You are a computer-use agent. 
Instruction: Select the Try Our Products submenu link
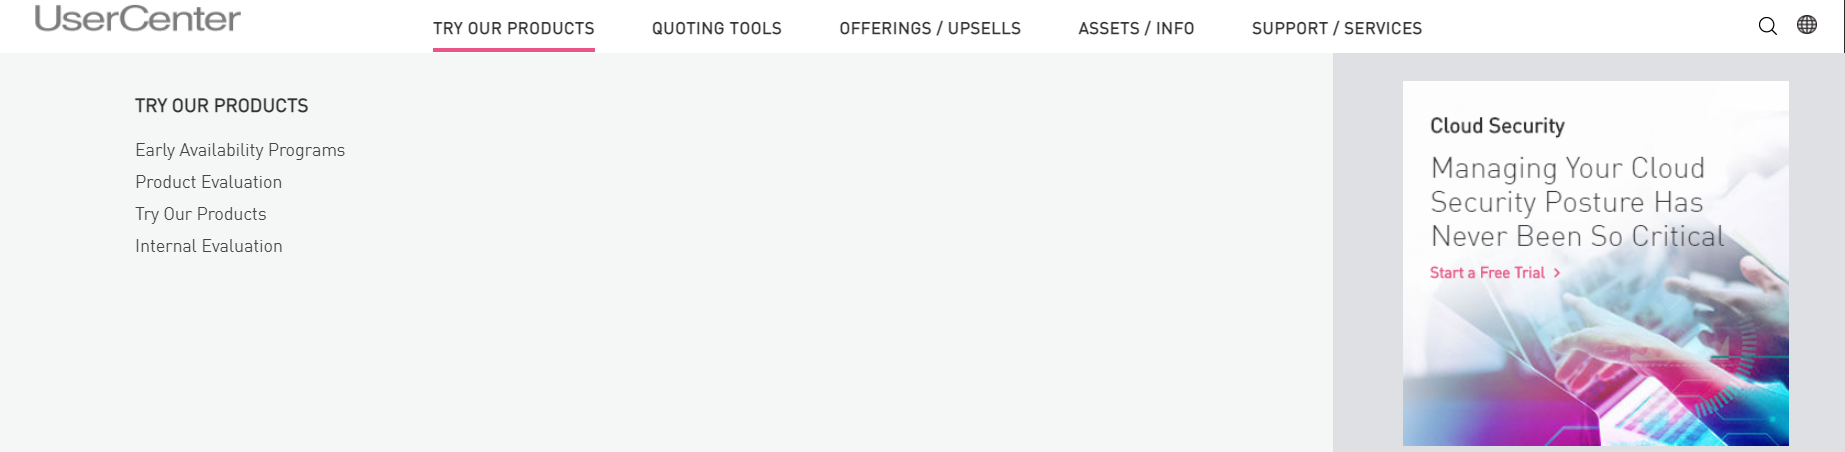point(201,214)
